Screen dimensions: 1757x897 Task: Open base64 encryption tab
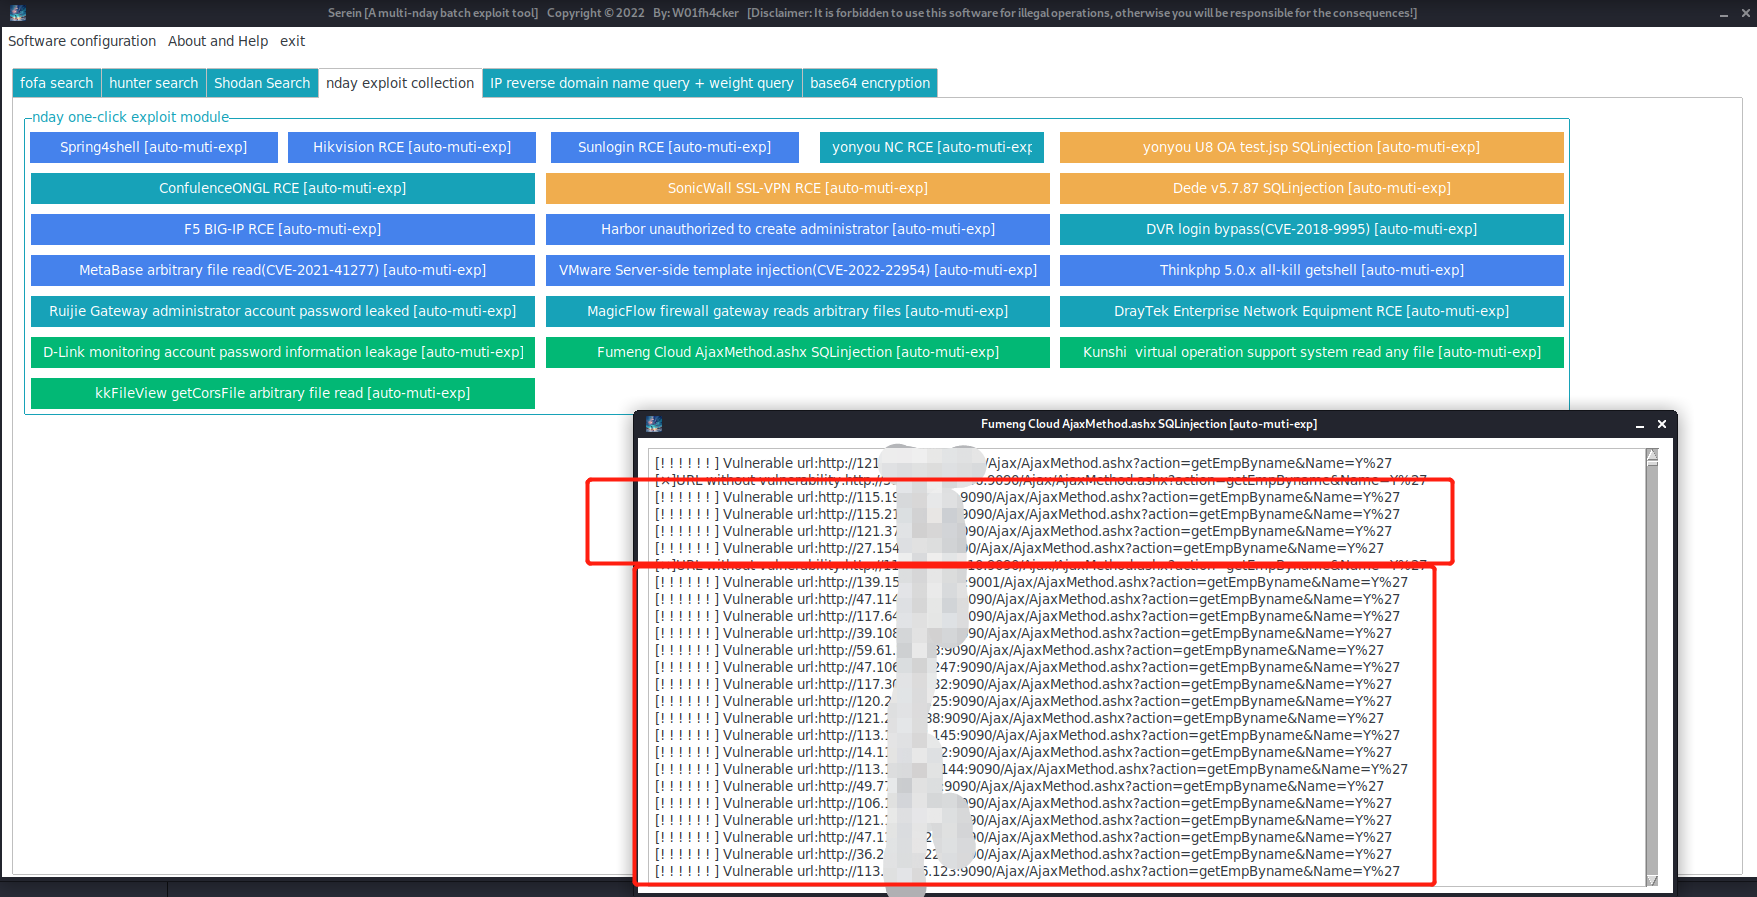tap(870, 83)
